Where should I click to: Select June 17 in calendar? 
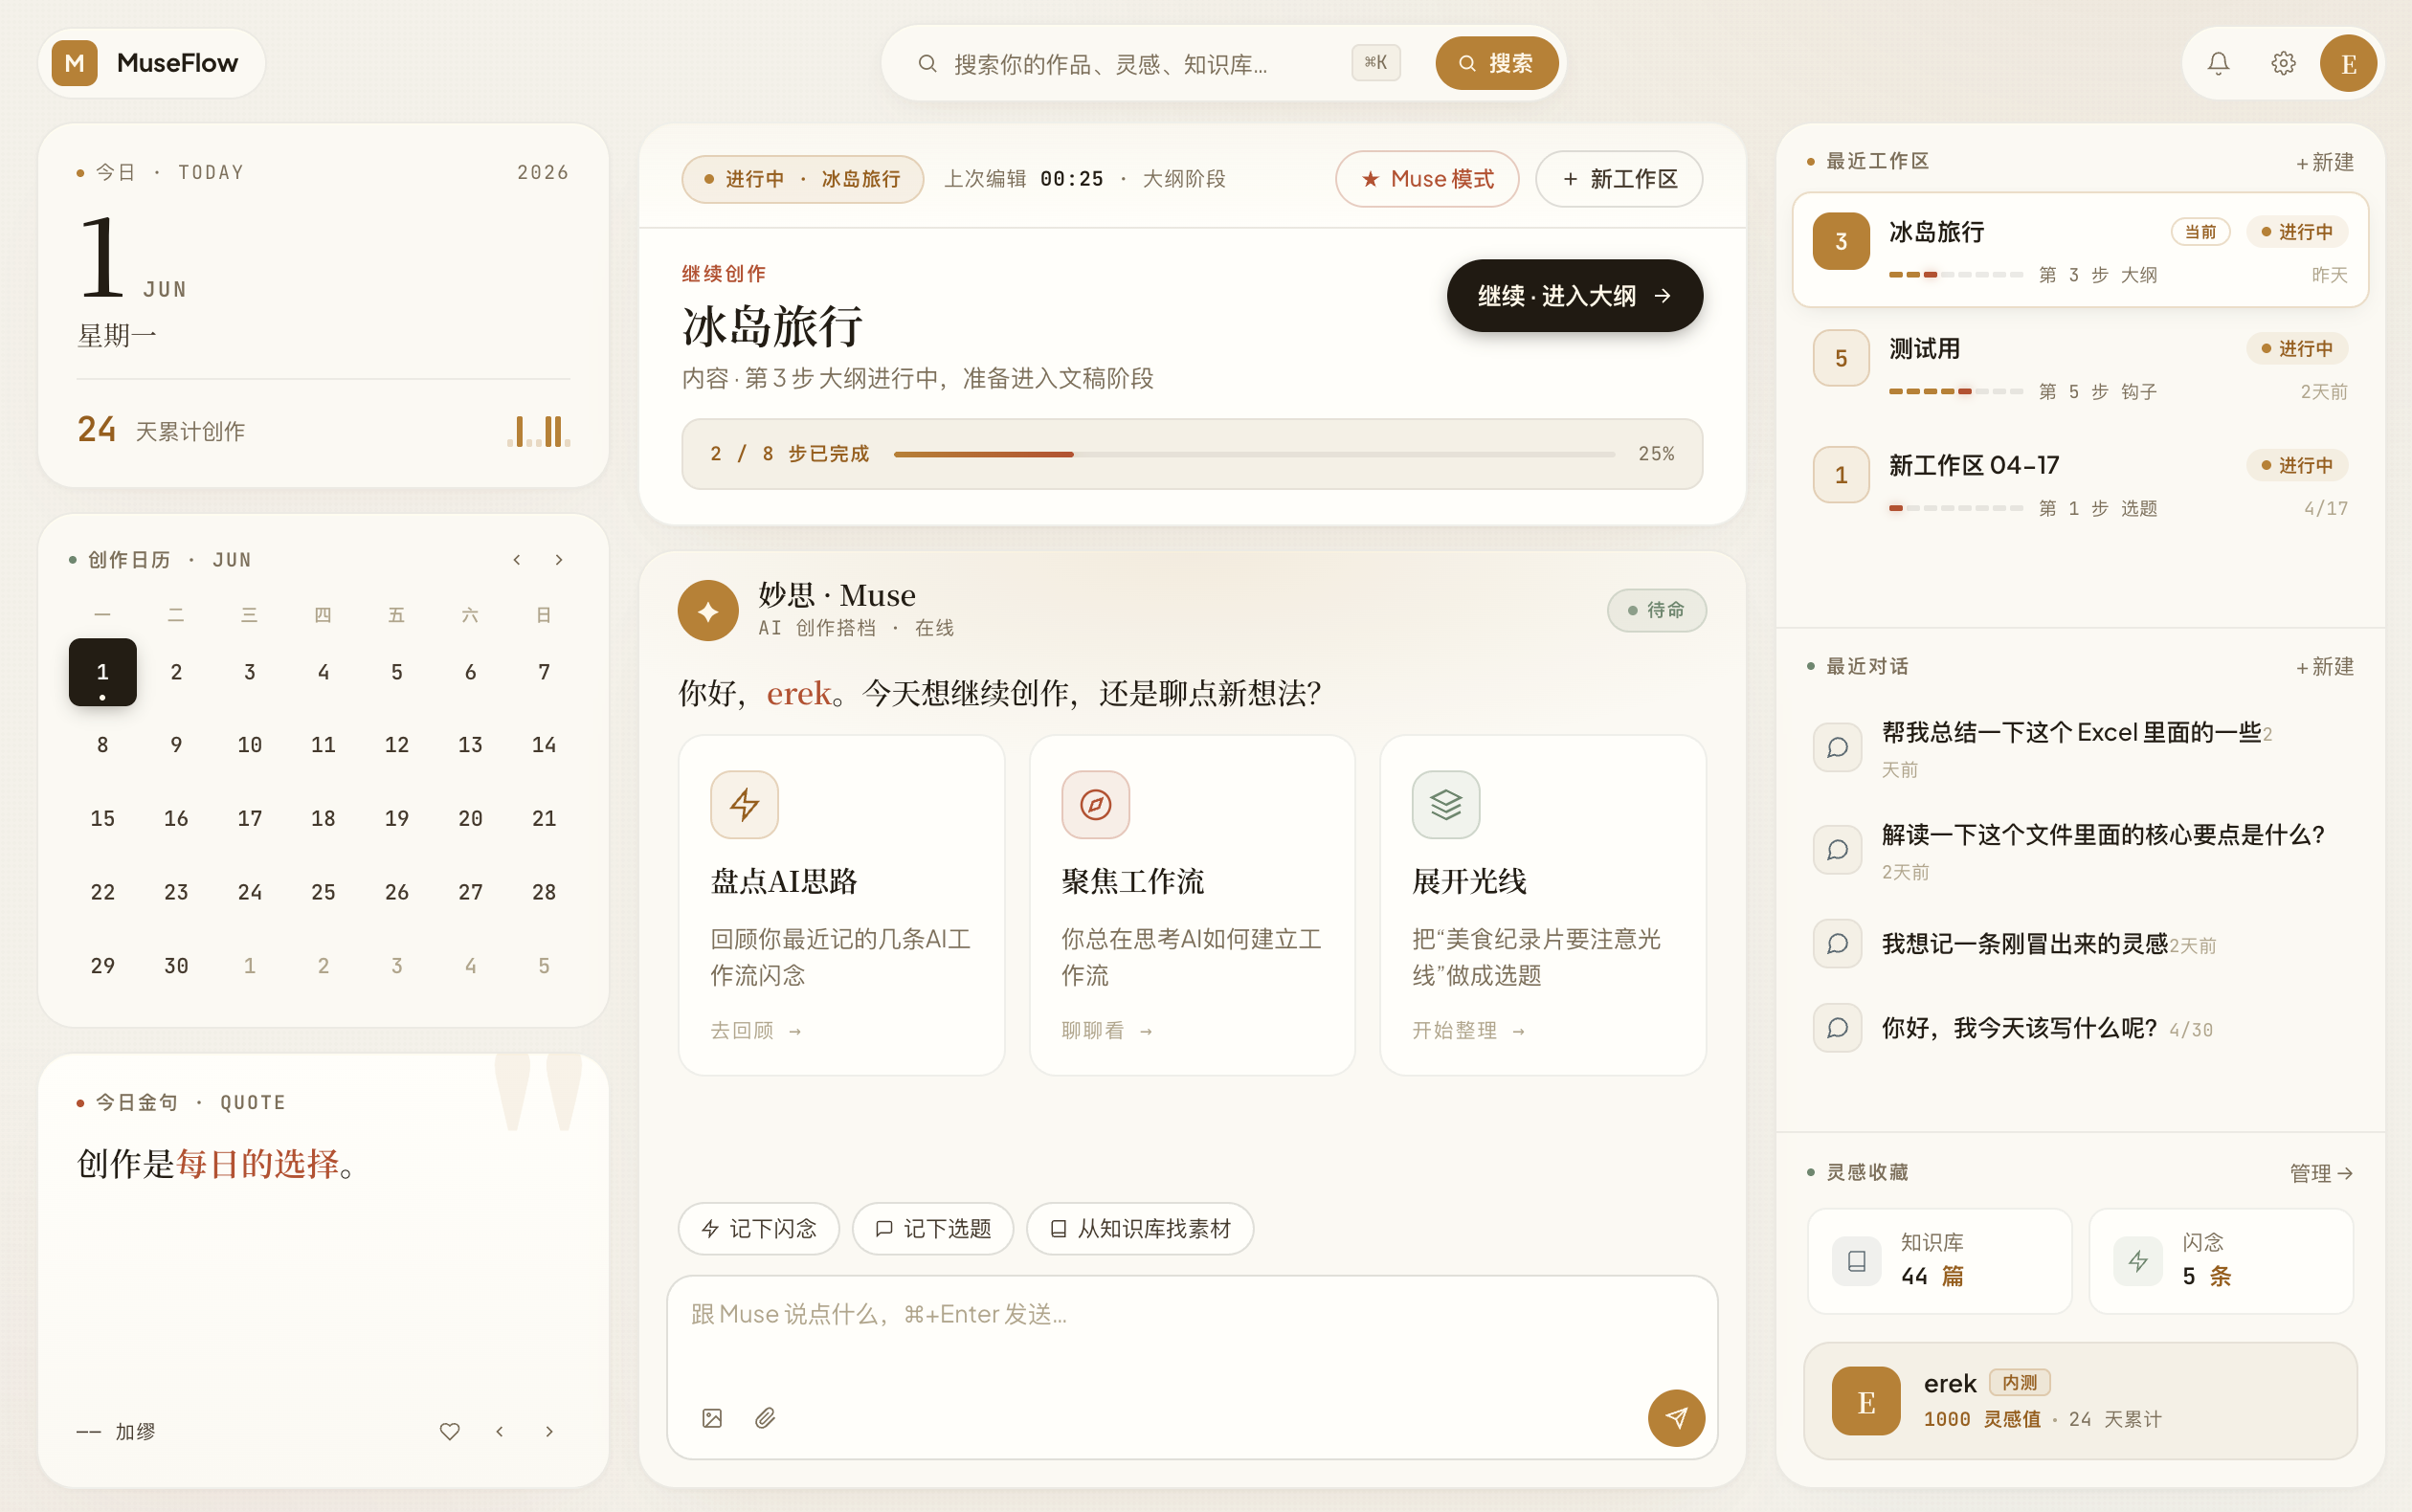tap(250, 818)
